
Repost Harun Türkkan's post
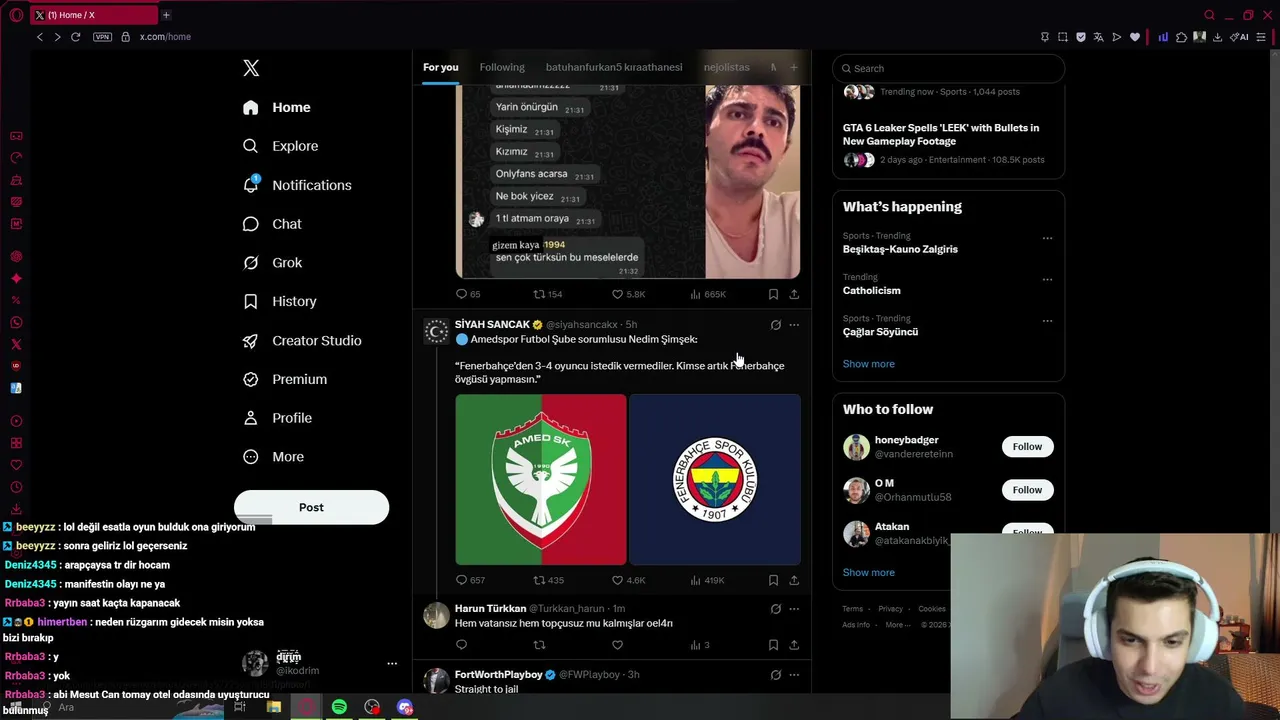tap(539, 645)
